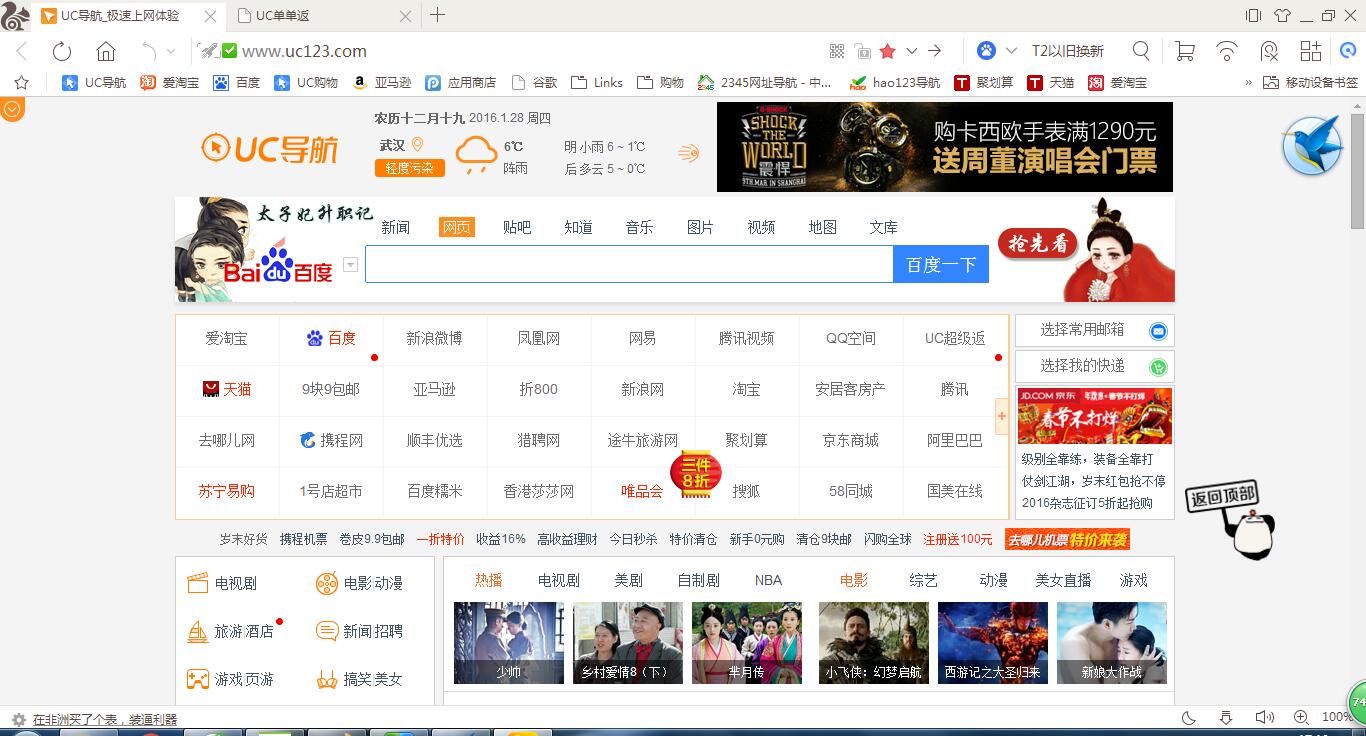The image size is (1366, 736).
Task: Select the 网页 search type
Action: tap(456, 227)
